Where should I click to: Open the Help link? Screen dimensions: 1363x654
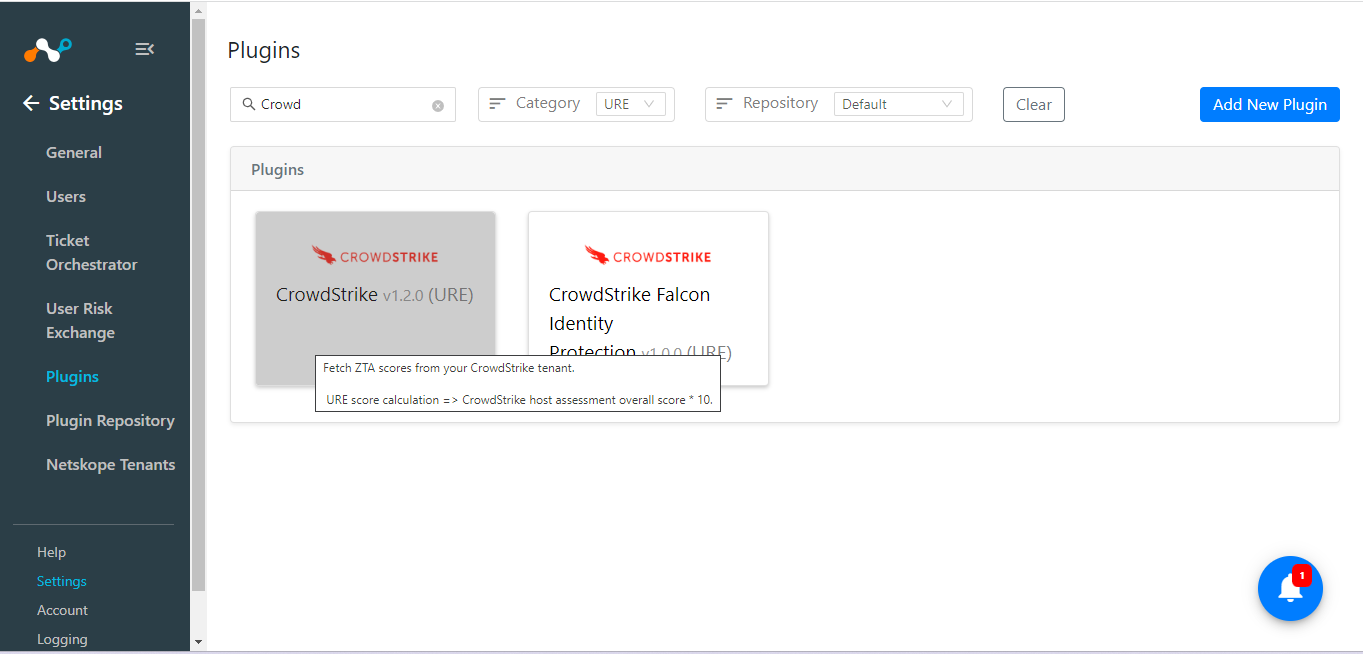pyautogui.click(x=51, y=552)
